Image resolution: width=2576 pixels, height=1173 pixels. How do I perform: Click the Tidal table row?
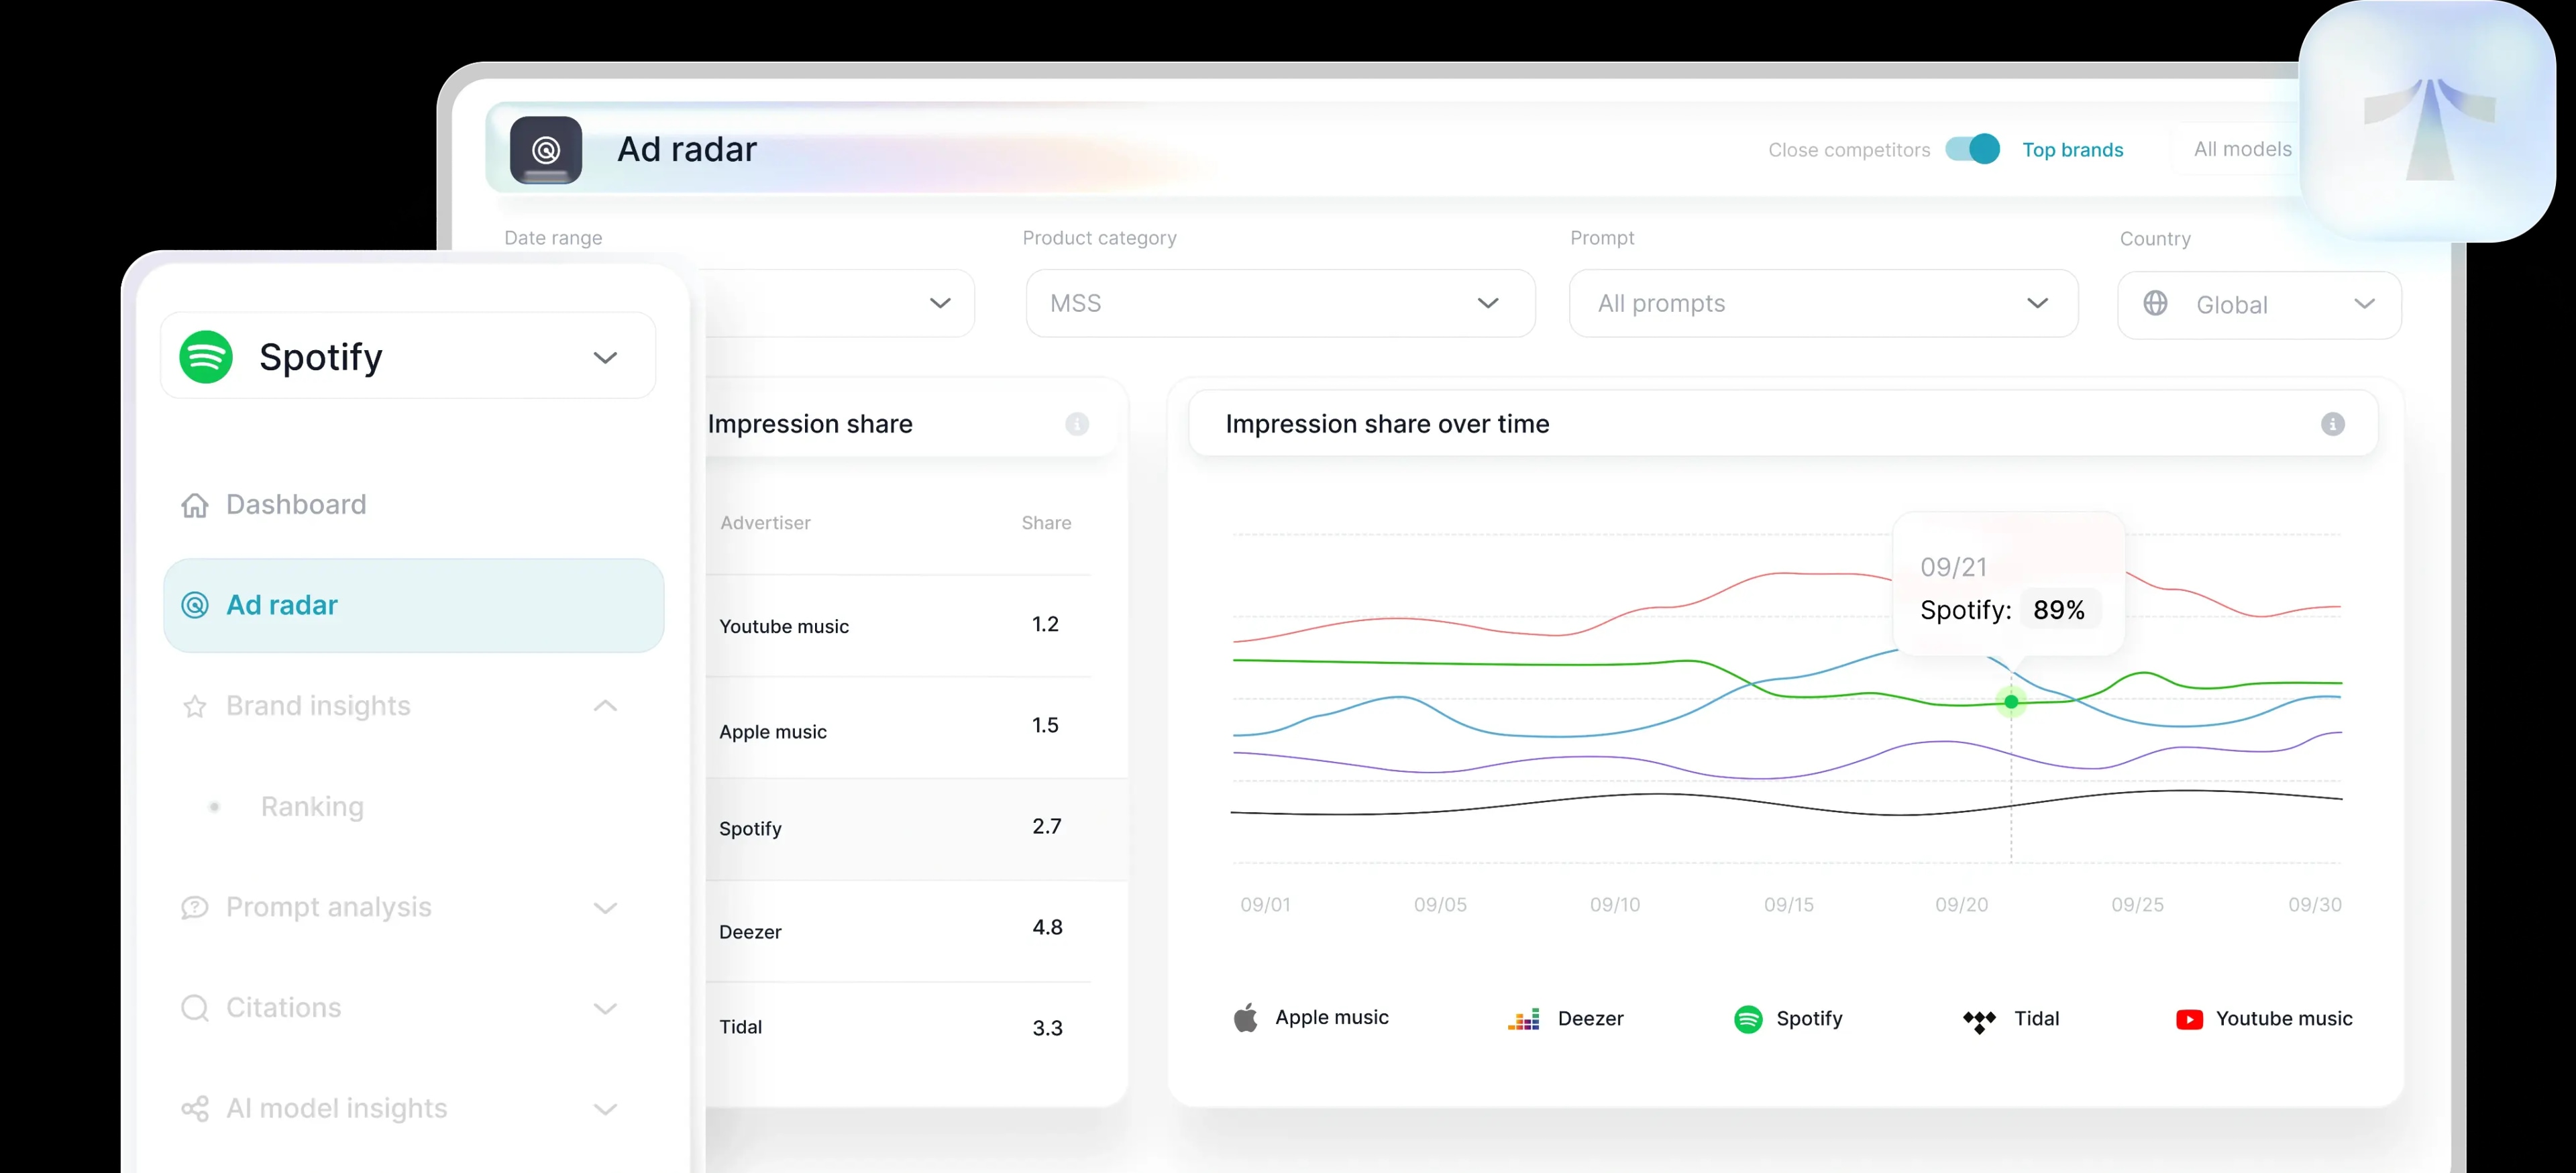(898, 1028)
